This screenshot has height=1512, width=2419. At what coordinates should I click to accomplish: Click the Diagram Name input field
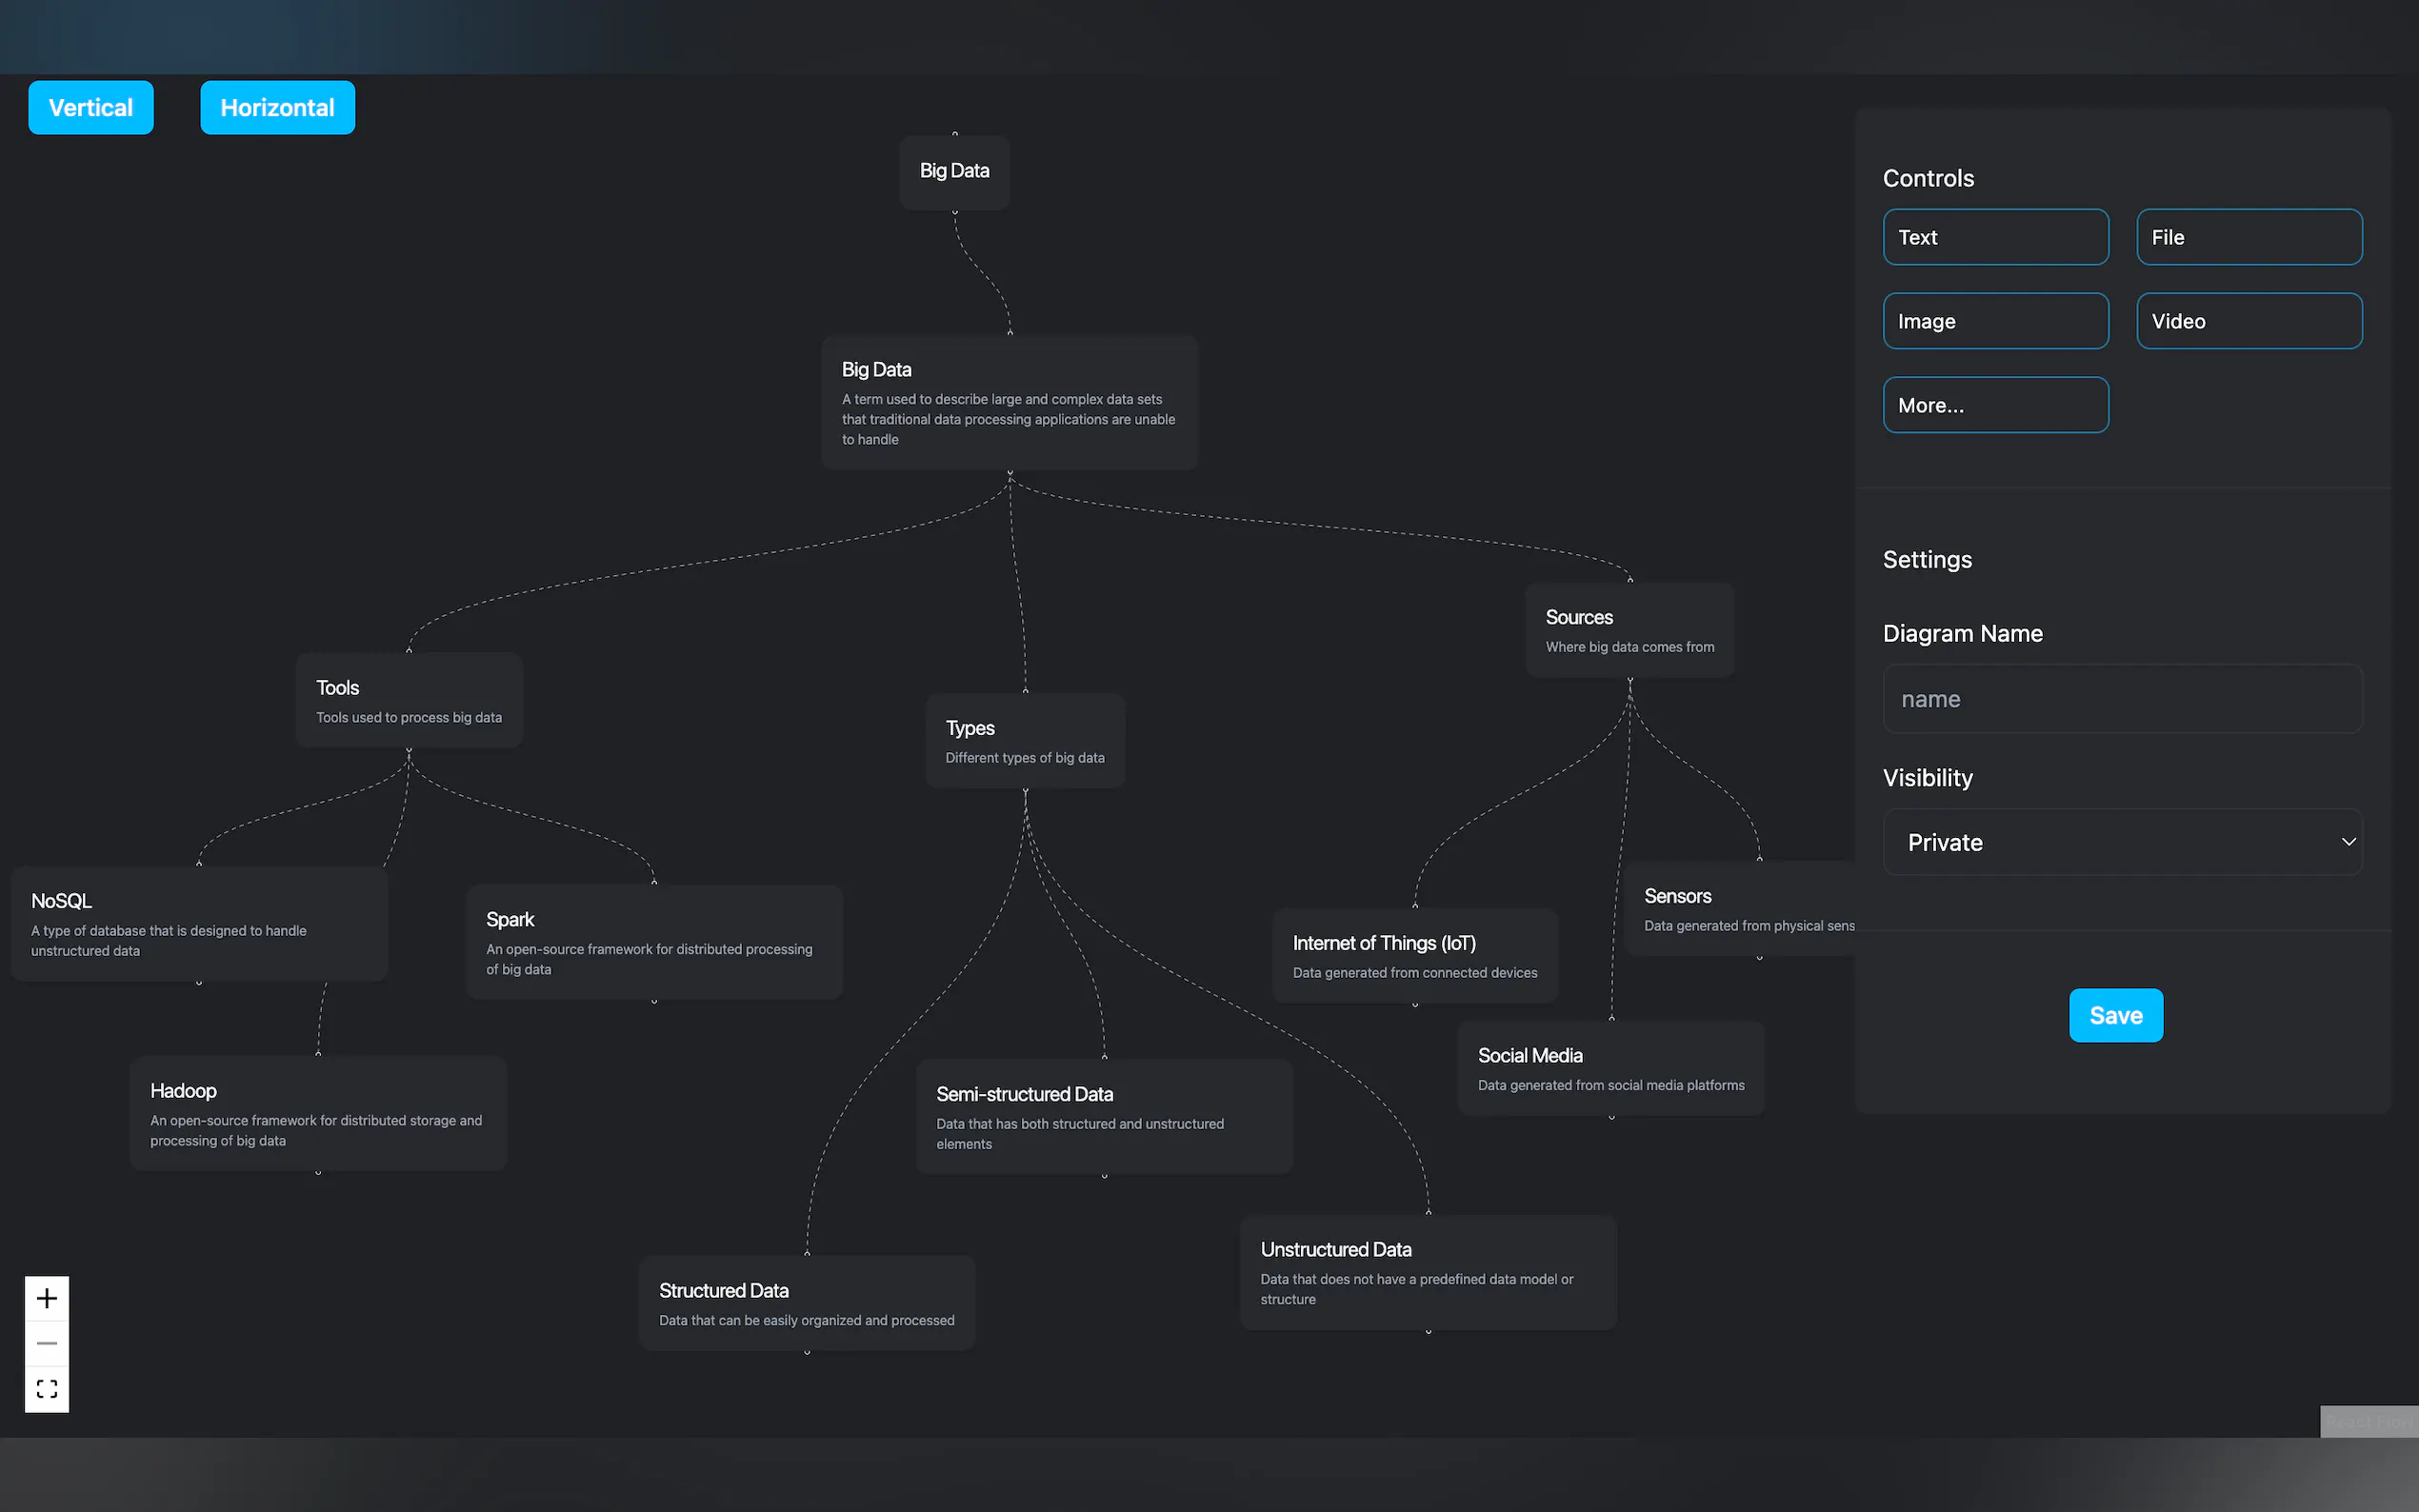point(2122,699)
